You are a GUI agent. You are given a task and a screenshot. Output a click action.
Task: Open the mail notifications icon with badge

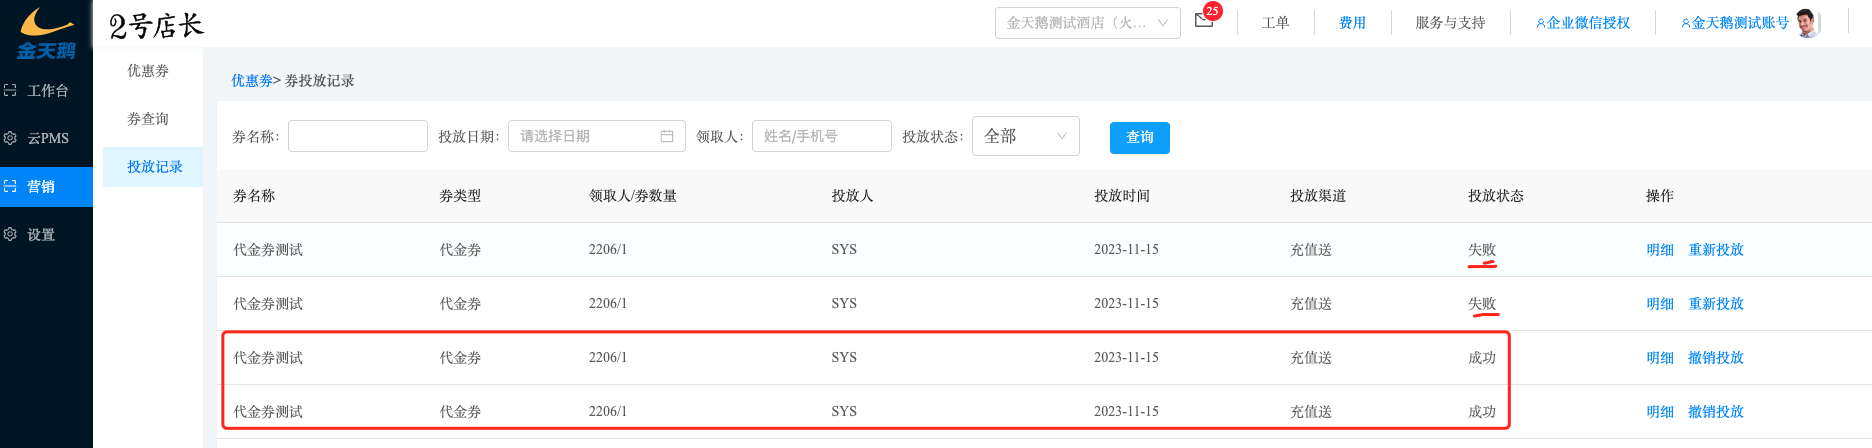(x=1204, y=21)
